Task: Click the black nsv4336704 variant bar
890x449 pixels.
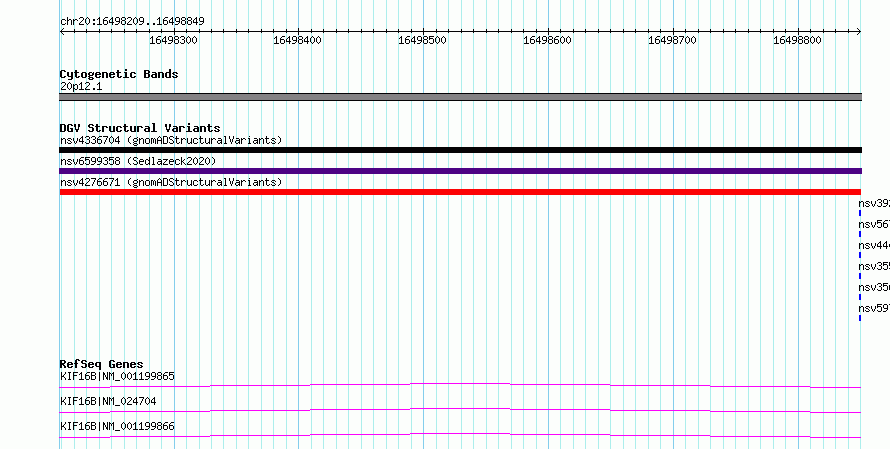Action: (x=460, y=150)
